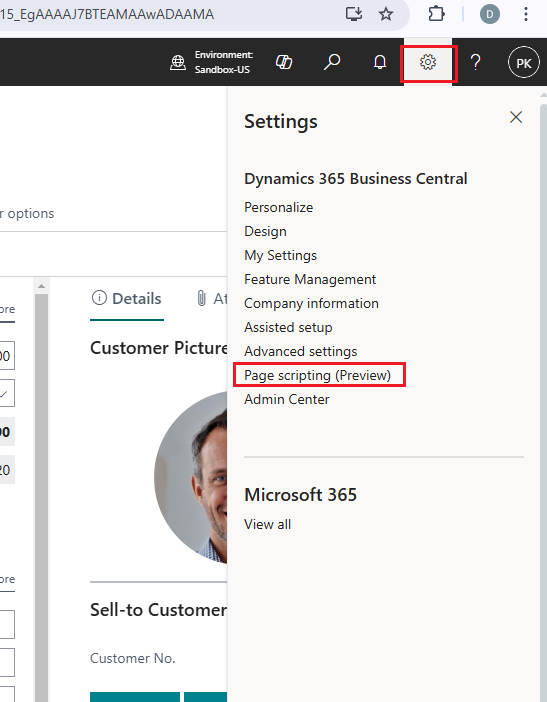Open Advanced settings

point(300,351)
